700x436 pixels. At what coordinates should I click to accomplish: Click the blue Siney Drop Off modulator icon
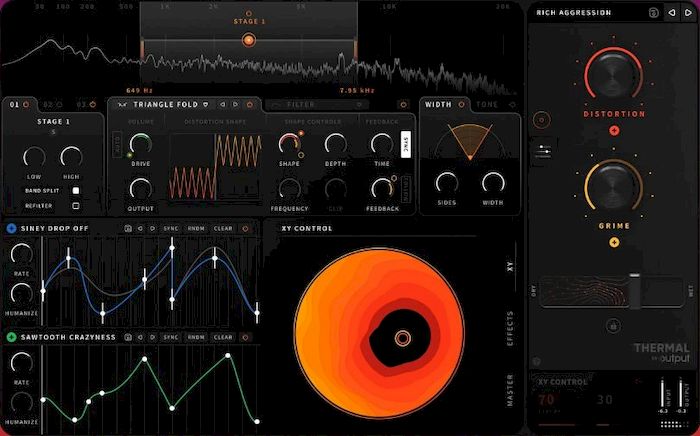11,228
